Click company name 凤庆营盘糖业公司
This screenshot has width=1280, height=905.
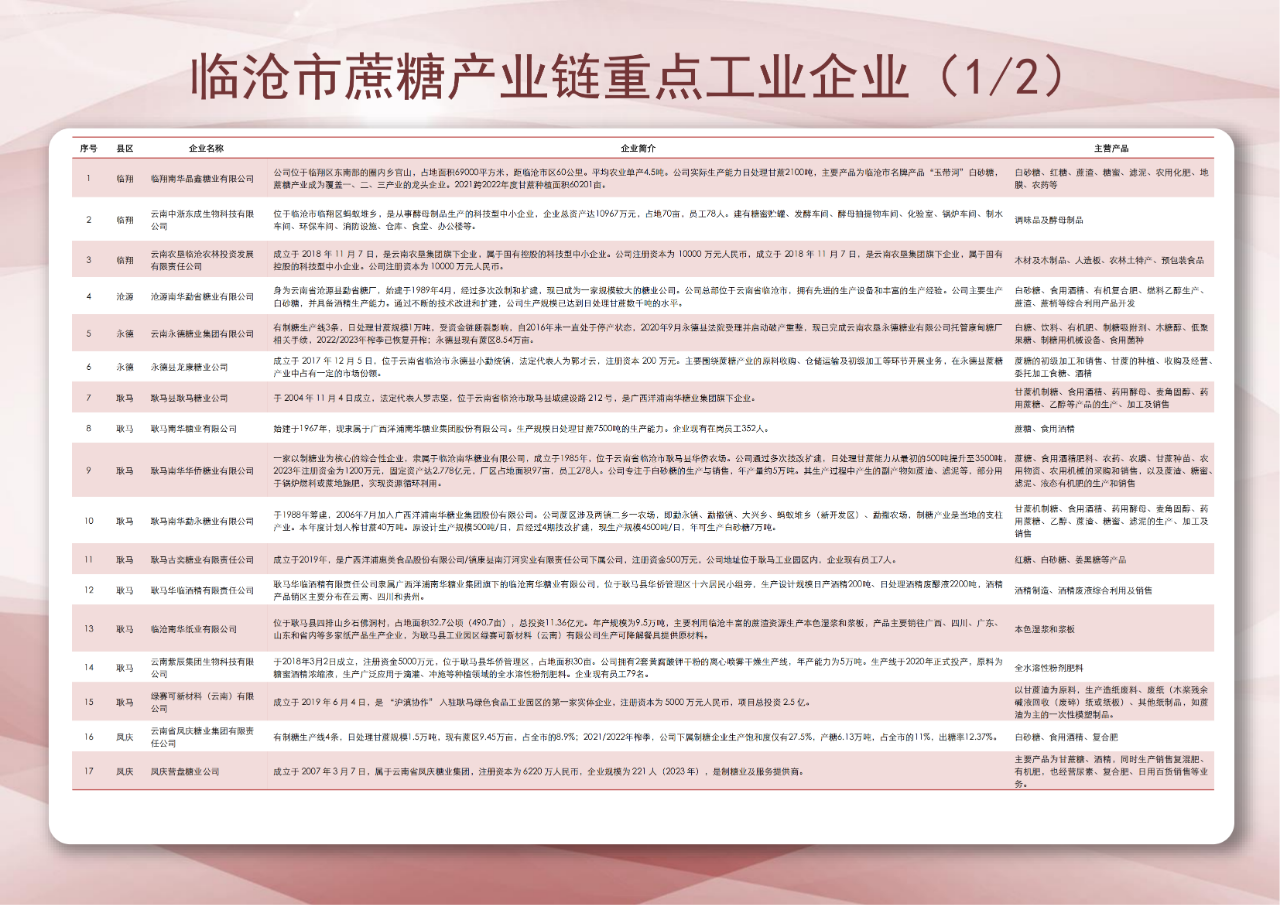pos(185,772)
